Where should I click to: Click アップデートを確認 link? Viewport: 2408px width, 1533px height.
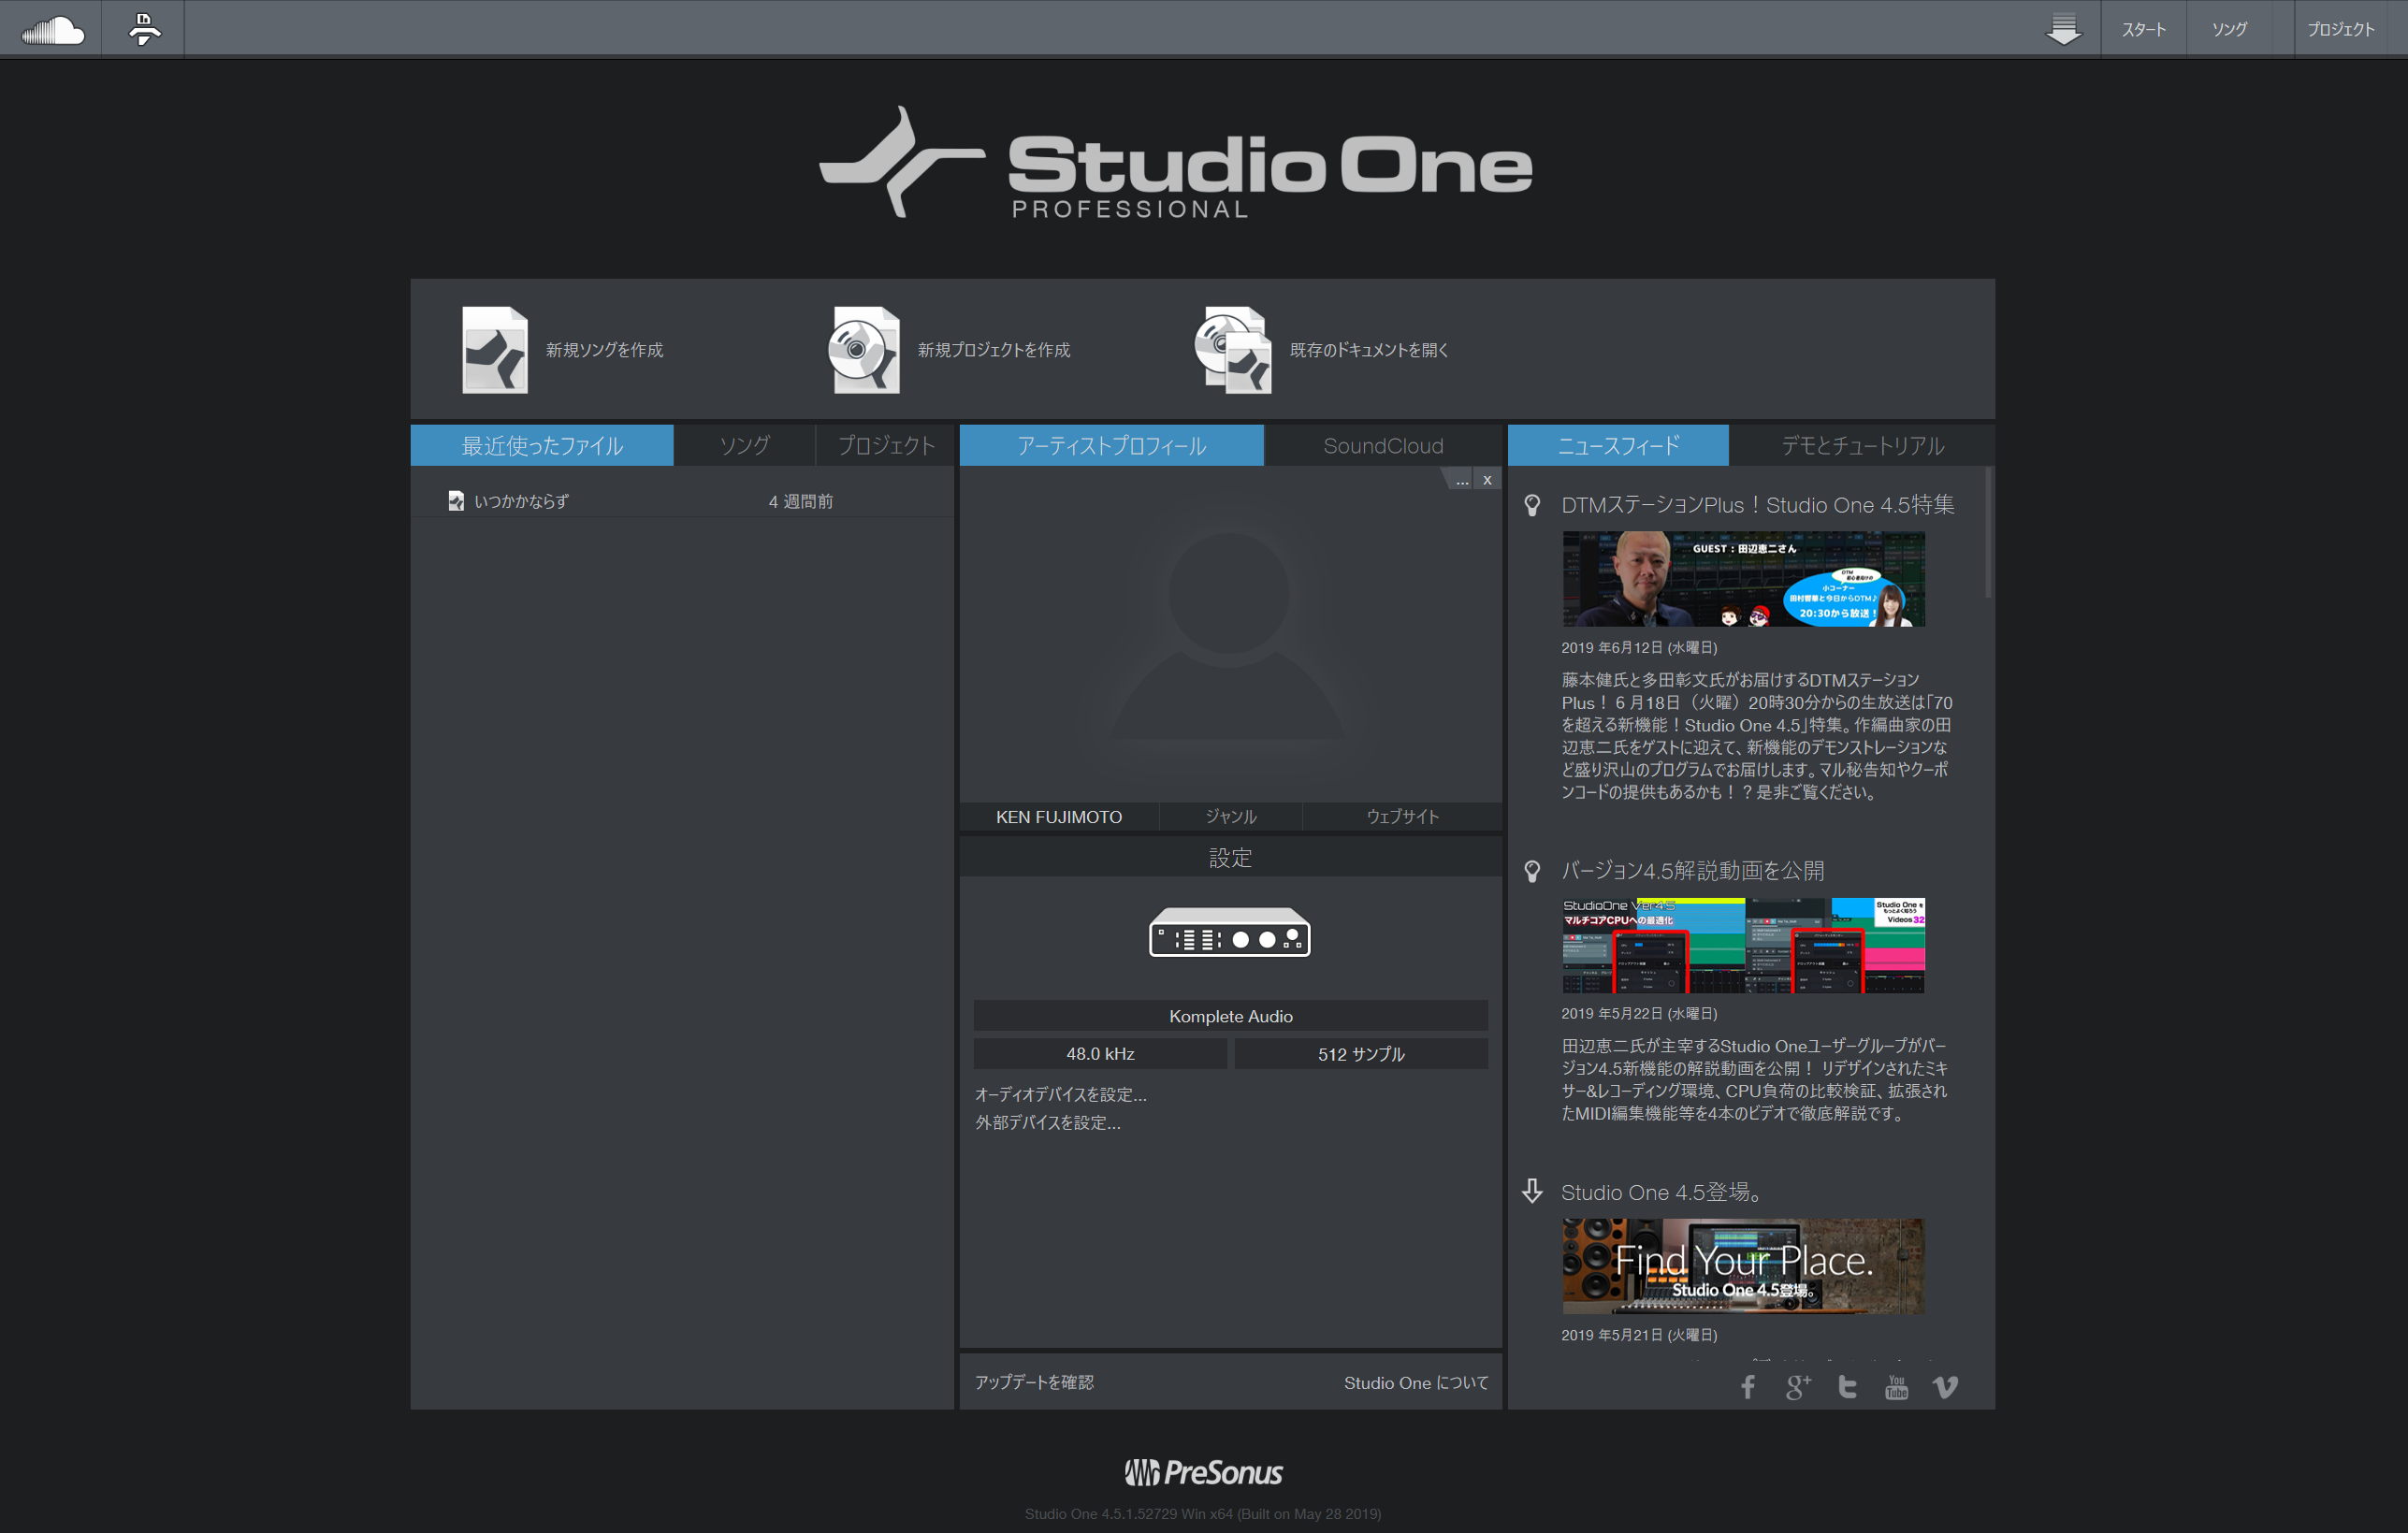coord(1034,1382)
